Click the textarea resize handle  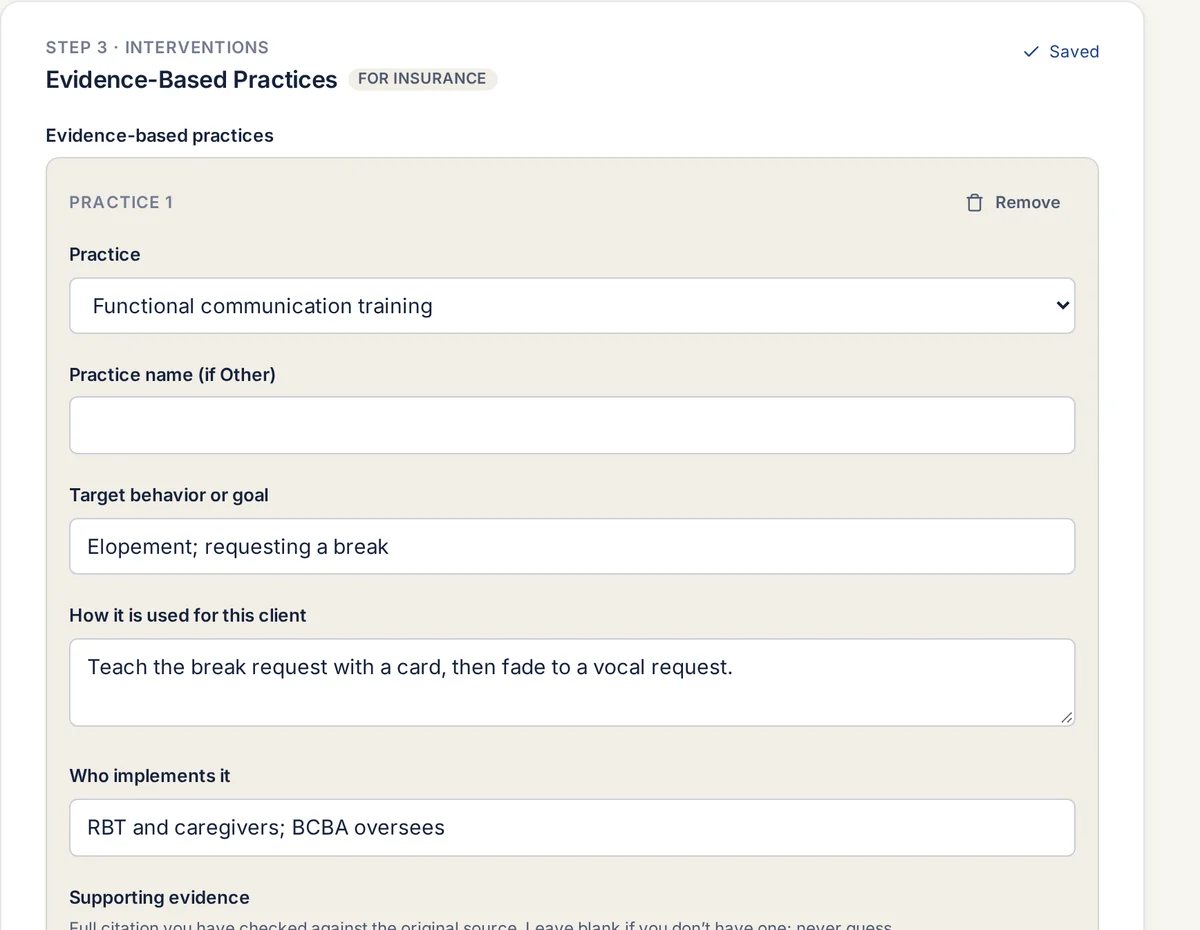click(1066, 717)
